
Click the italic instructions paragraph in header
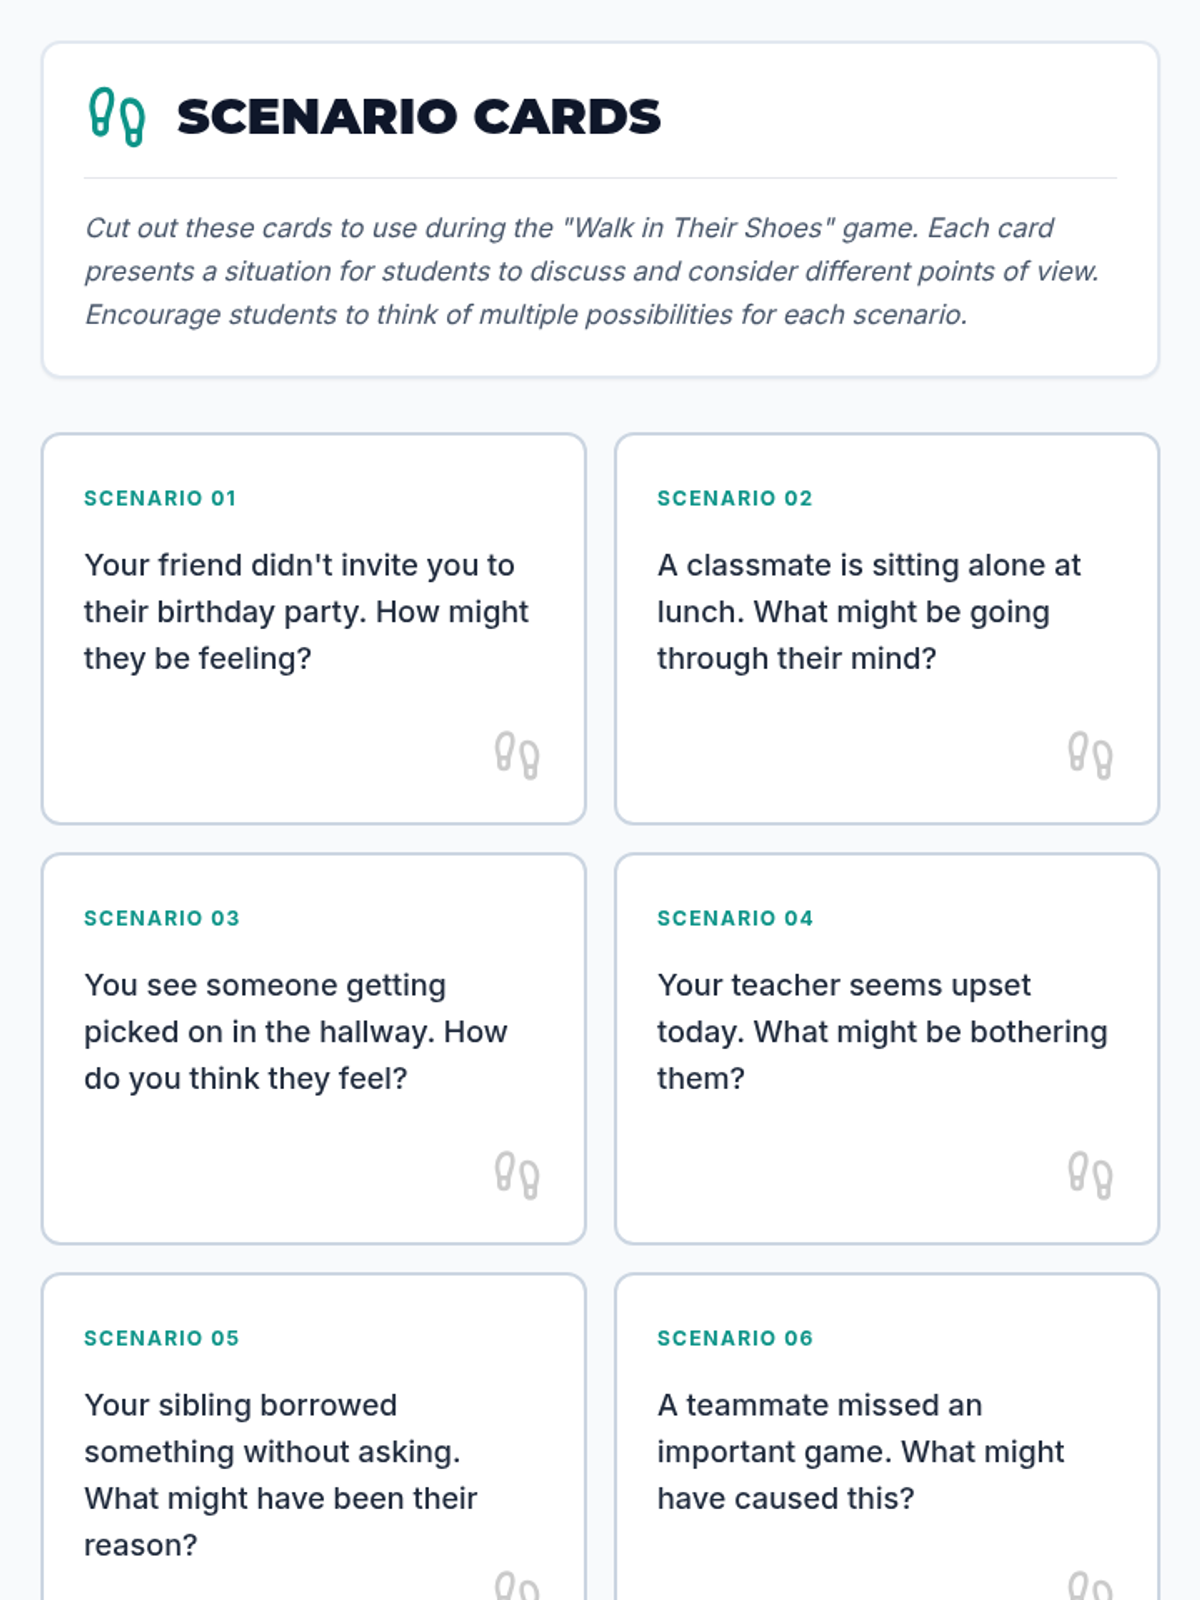[592, 271]
